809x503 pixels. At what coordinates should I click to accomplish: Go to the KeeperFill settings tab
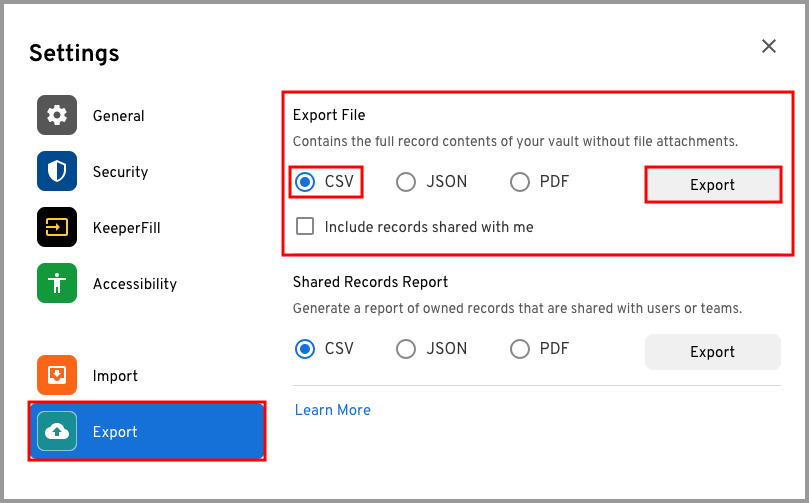126,228
